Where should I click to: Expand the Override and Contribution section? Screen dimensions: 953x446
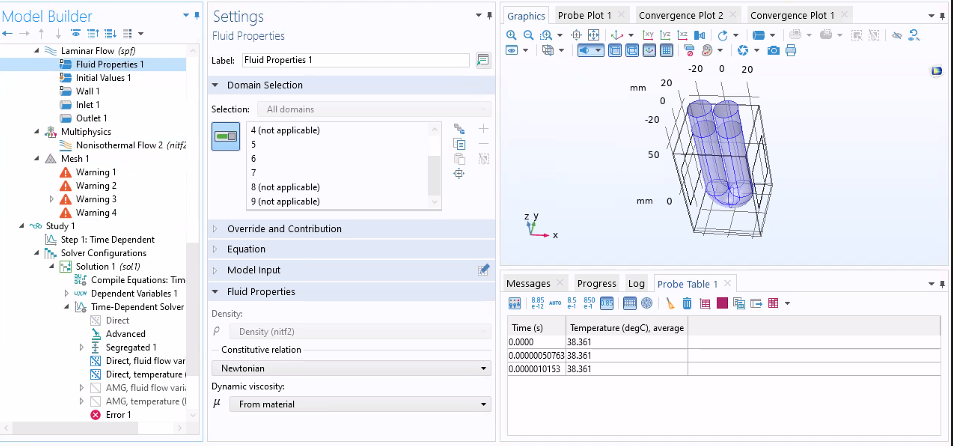coord(284,229)
